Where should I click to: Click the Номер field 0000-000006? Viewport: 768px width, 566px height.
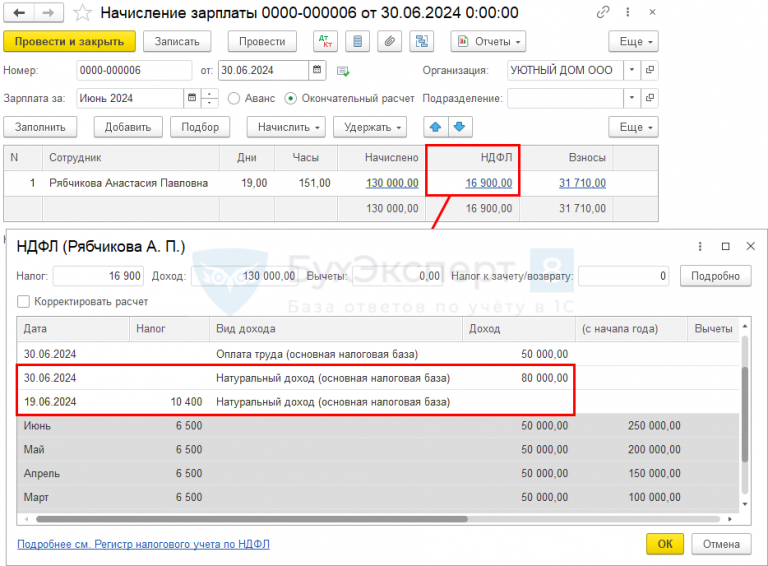[134, 70]
